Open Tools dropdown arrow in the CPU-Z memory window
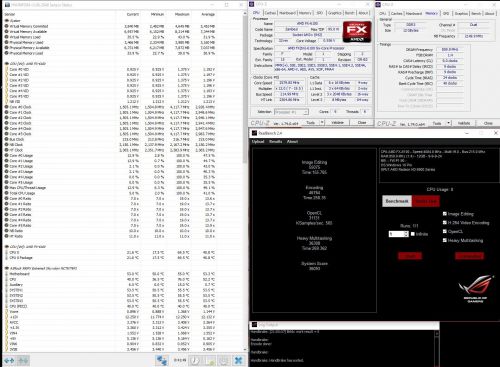The height and width of the screenshot is (367, 500). click(449, 123)
